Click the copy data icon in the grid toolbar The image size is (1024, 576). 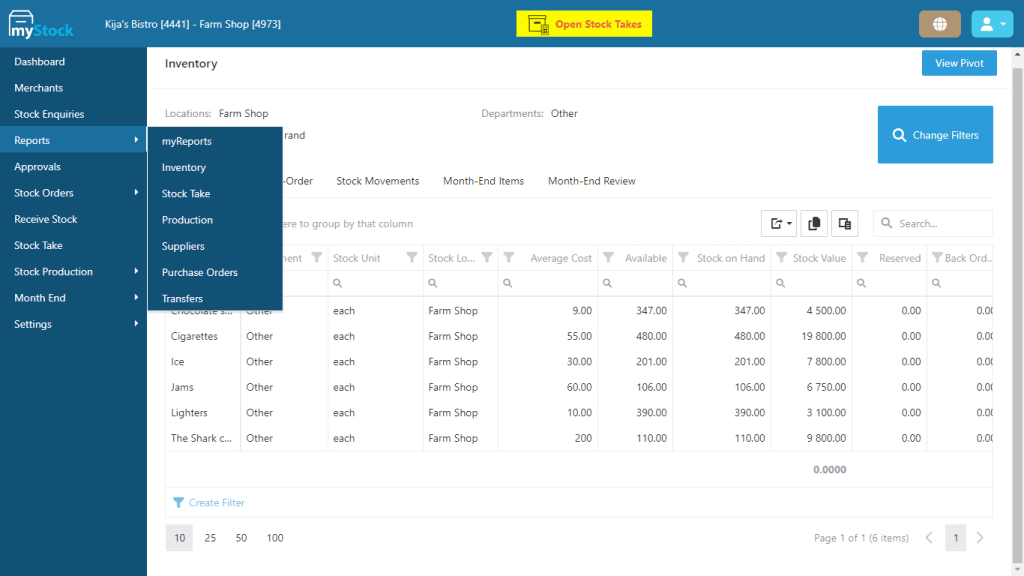813,223
